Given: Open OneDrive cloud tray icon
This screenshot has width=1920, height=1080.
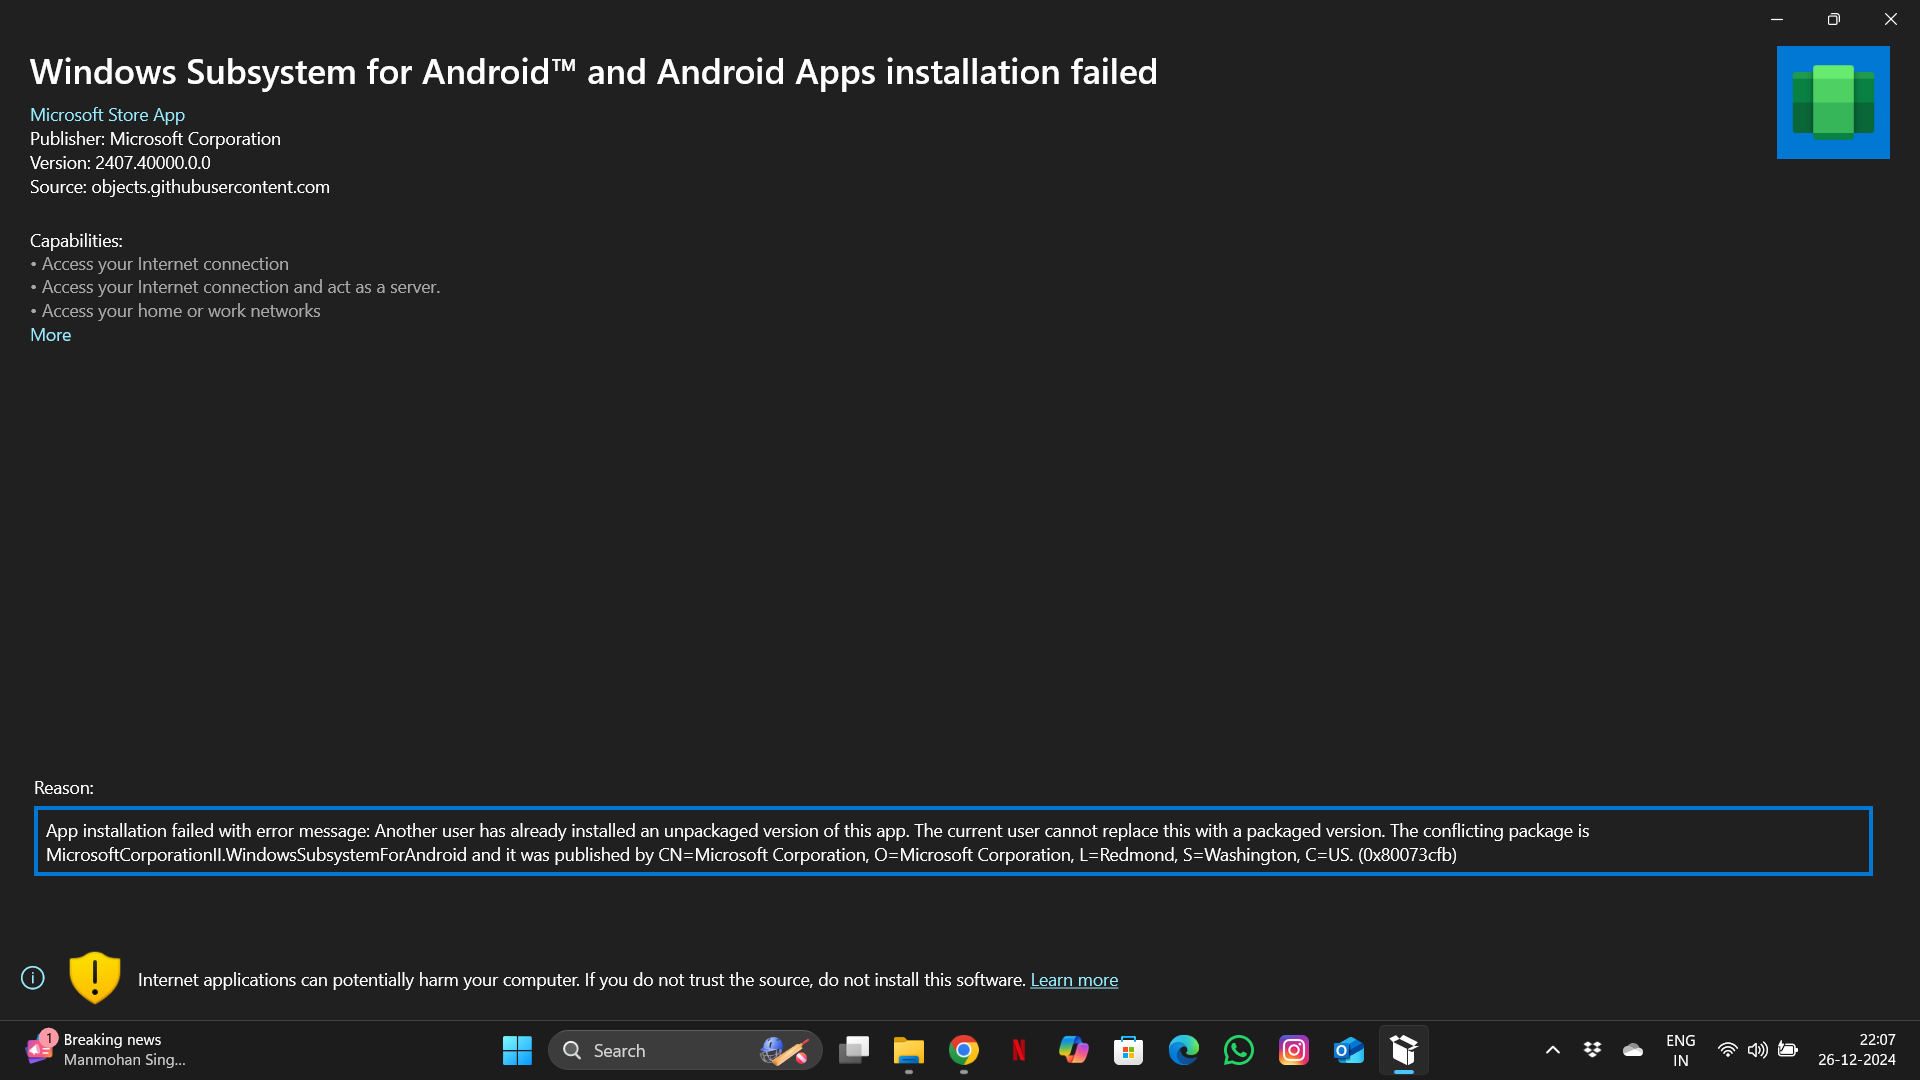Looking at the screenshot, I should [x=1633, y=1050].
